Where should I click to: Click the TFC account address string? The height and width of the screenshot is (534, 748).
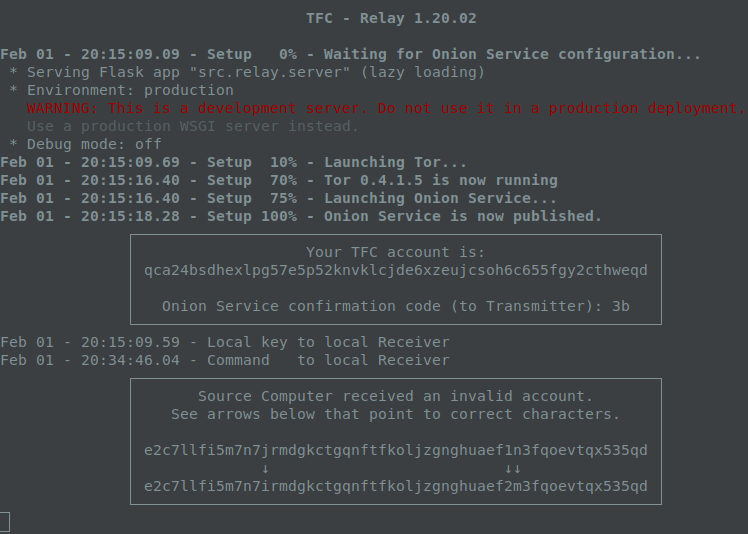click(396, 271)
